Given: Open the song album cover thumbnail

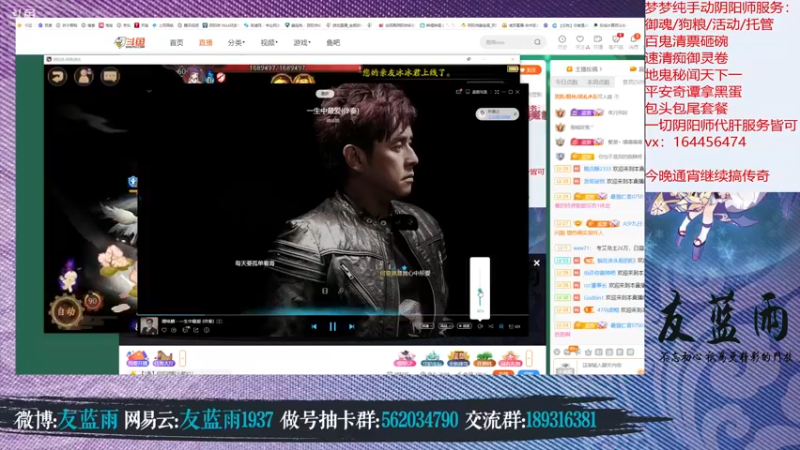Looking at the screenshot, I should pos(149,326).
